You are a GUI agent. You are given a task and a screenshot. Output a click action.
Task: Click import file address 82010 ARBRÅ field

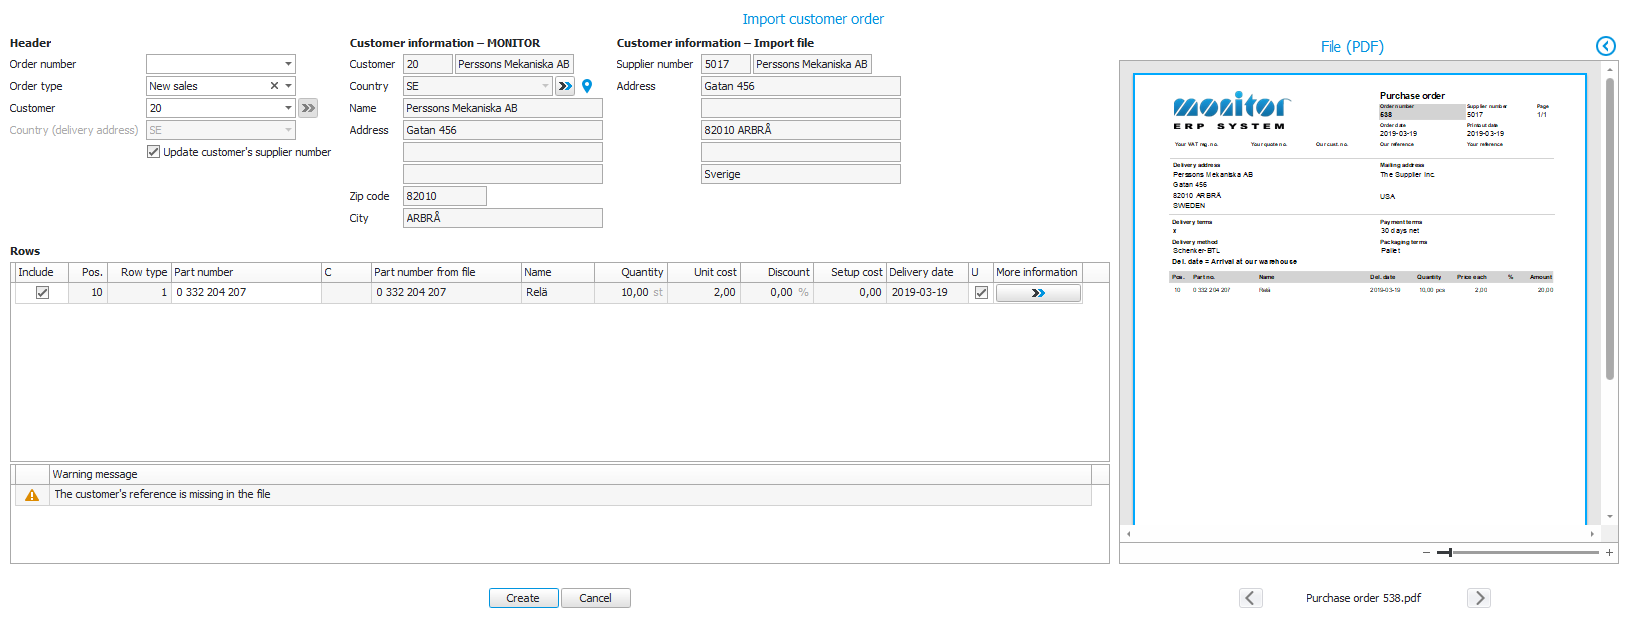801,130
